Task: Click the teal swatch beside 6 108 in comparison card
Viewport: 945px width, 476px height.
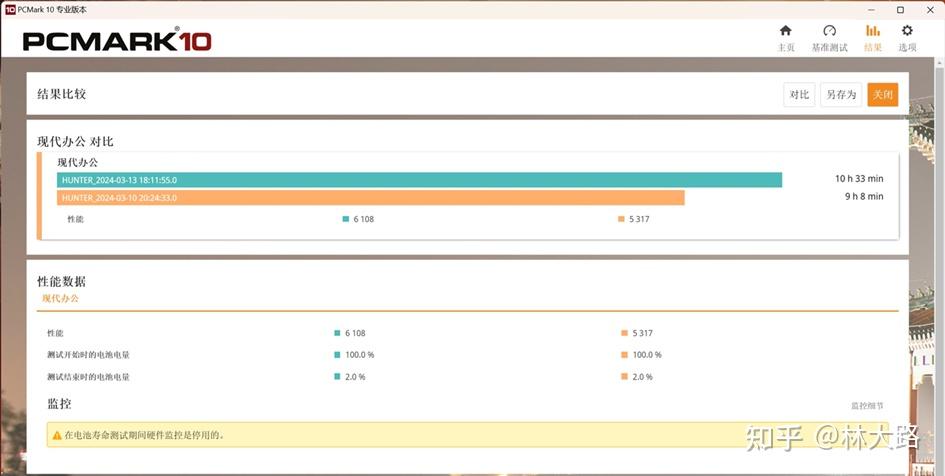Action: pyautogui.click(x=345, y=219)
